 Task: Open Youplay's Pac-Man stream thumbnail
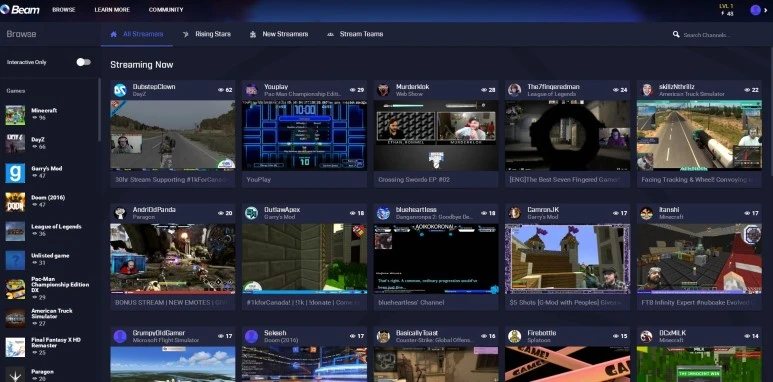coord(304,136)
